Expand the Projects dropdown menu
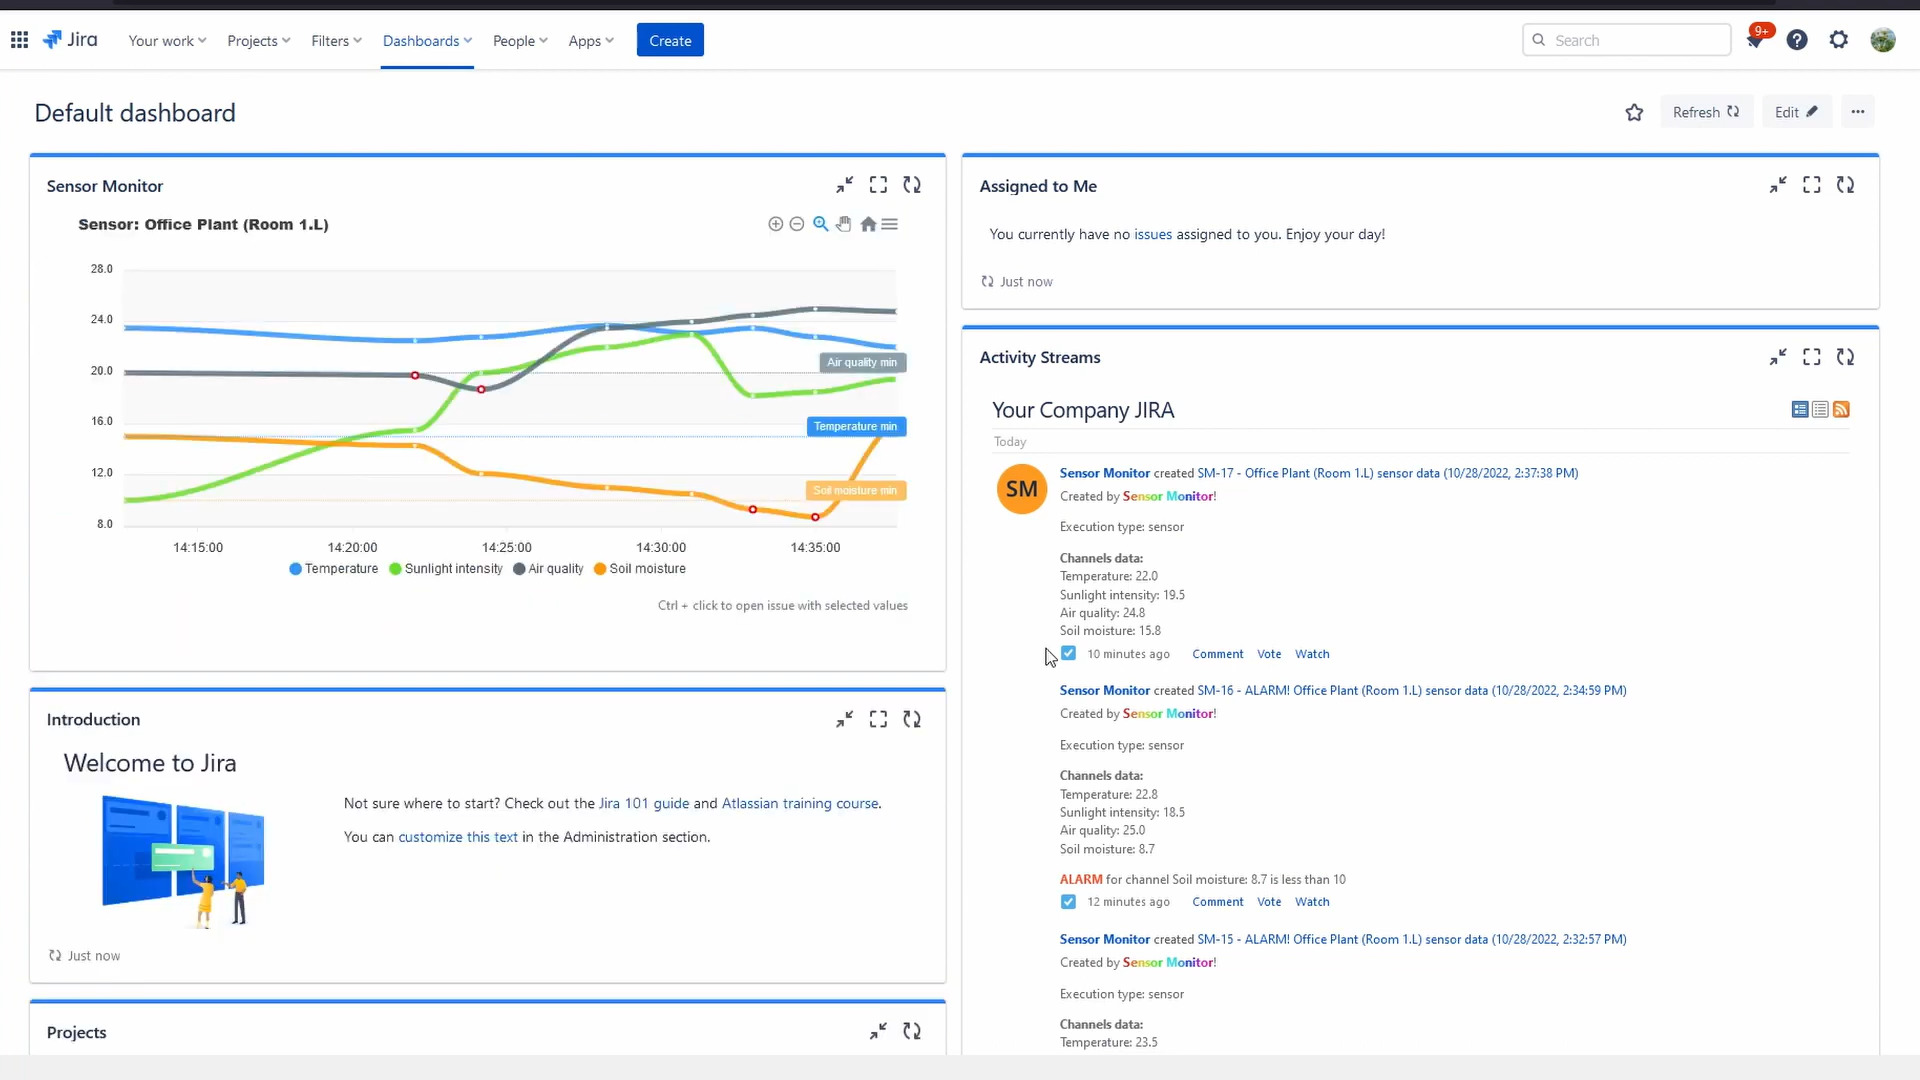The image size is (1920, 1080). coord(258,40)
